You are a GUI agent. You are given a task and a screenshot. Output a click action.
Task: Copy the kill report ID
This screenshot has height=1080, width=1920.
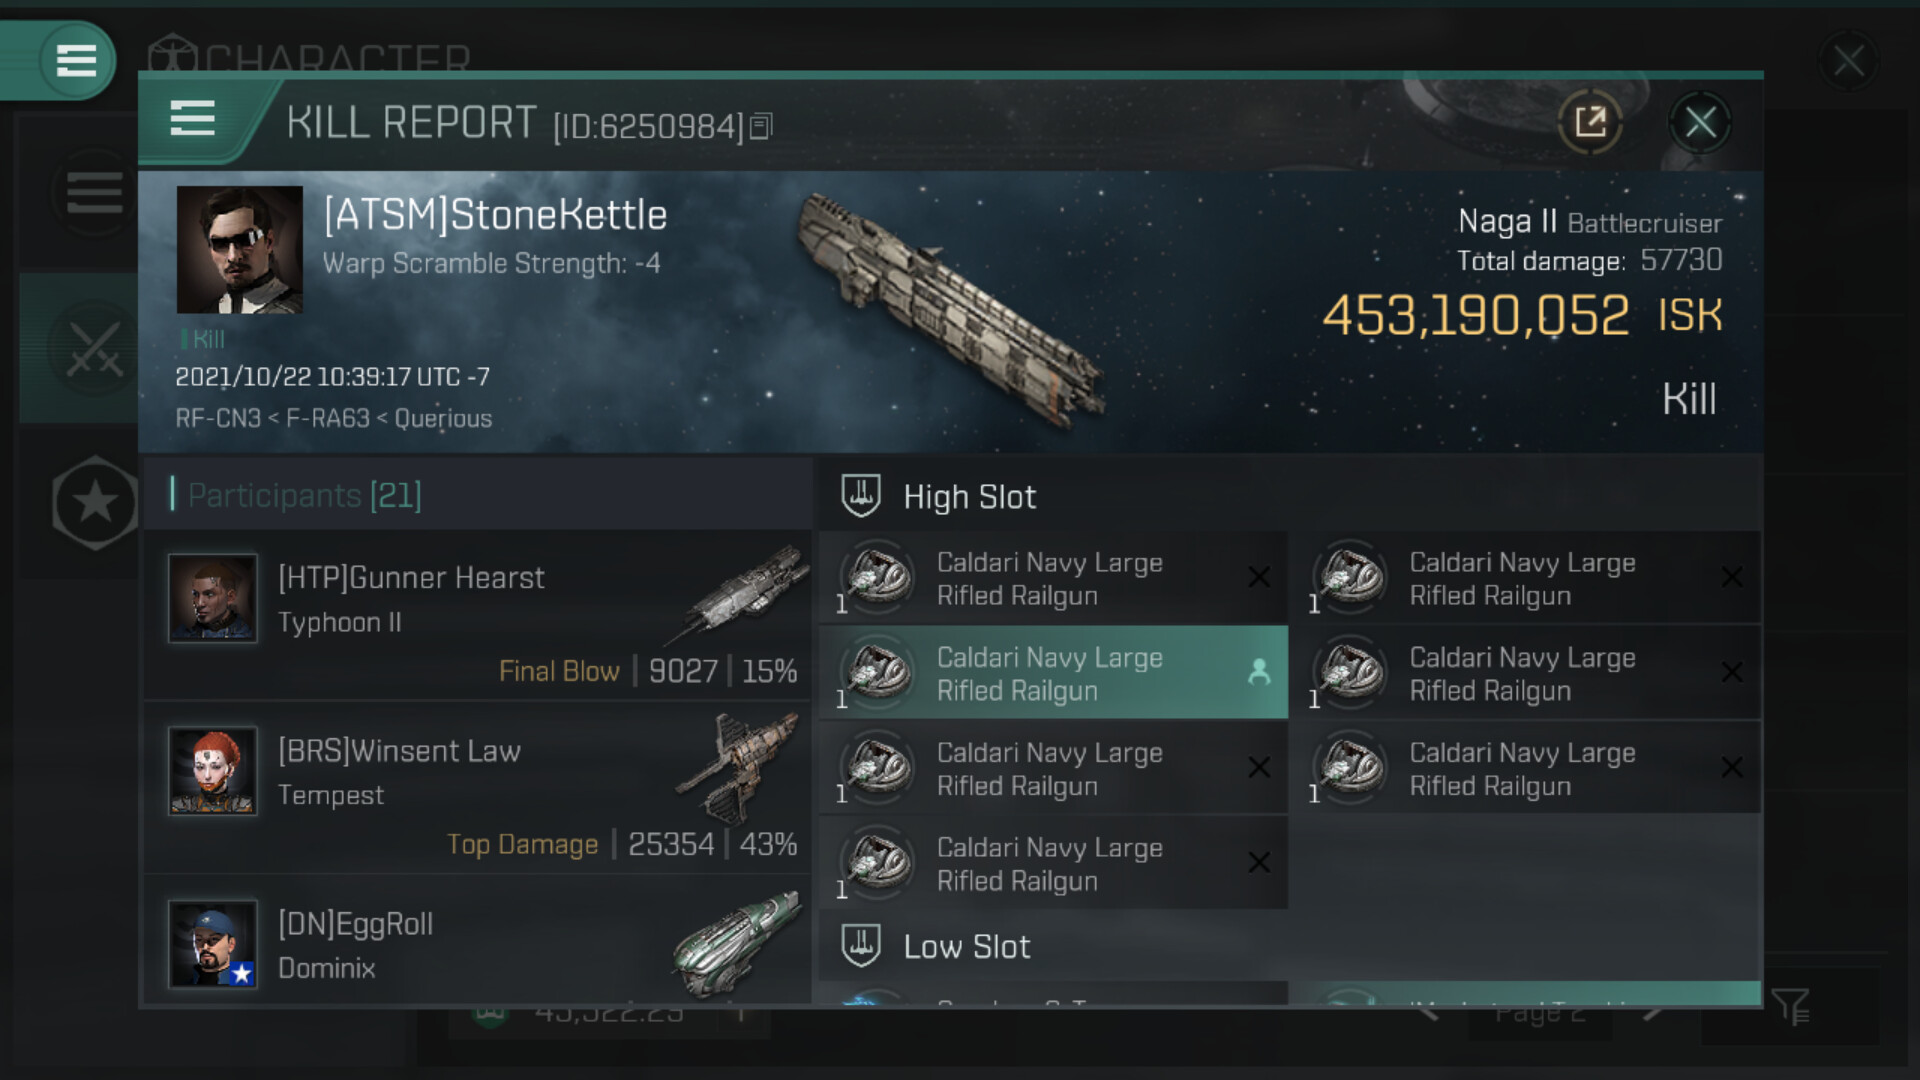(761, 127)
